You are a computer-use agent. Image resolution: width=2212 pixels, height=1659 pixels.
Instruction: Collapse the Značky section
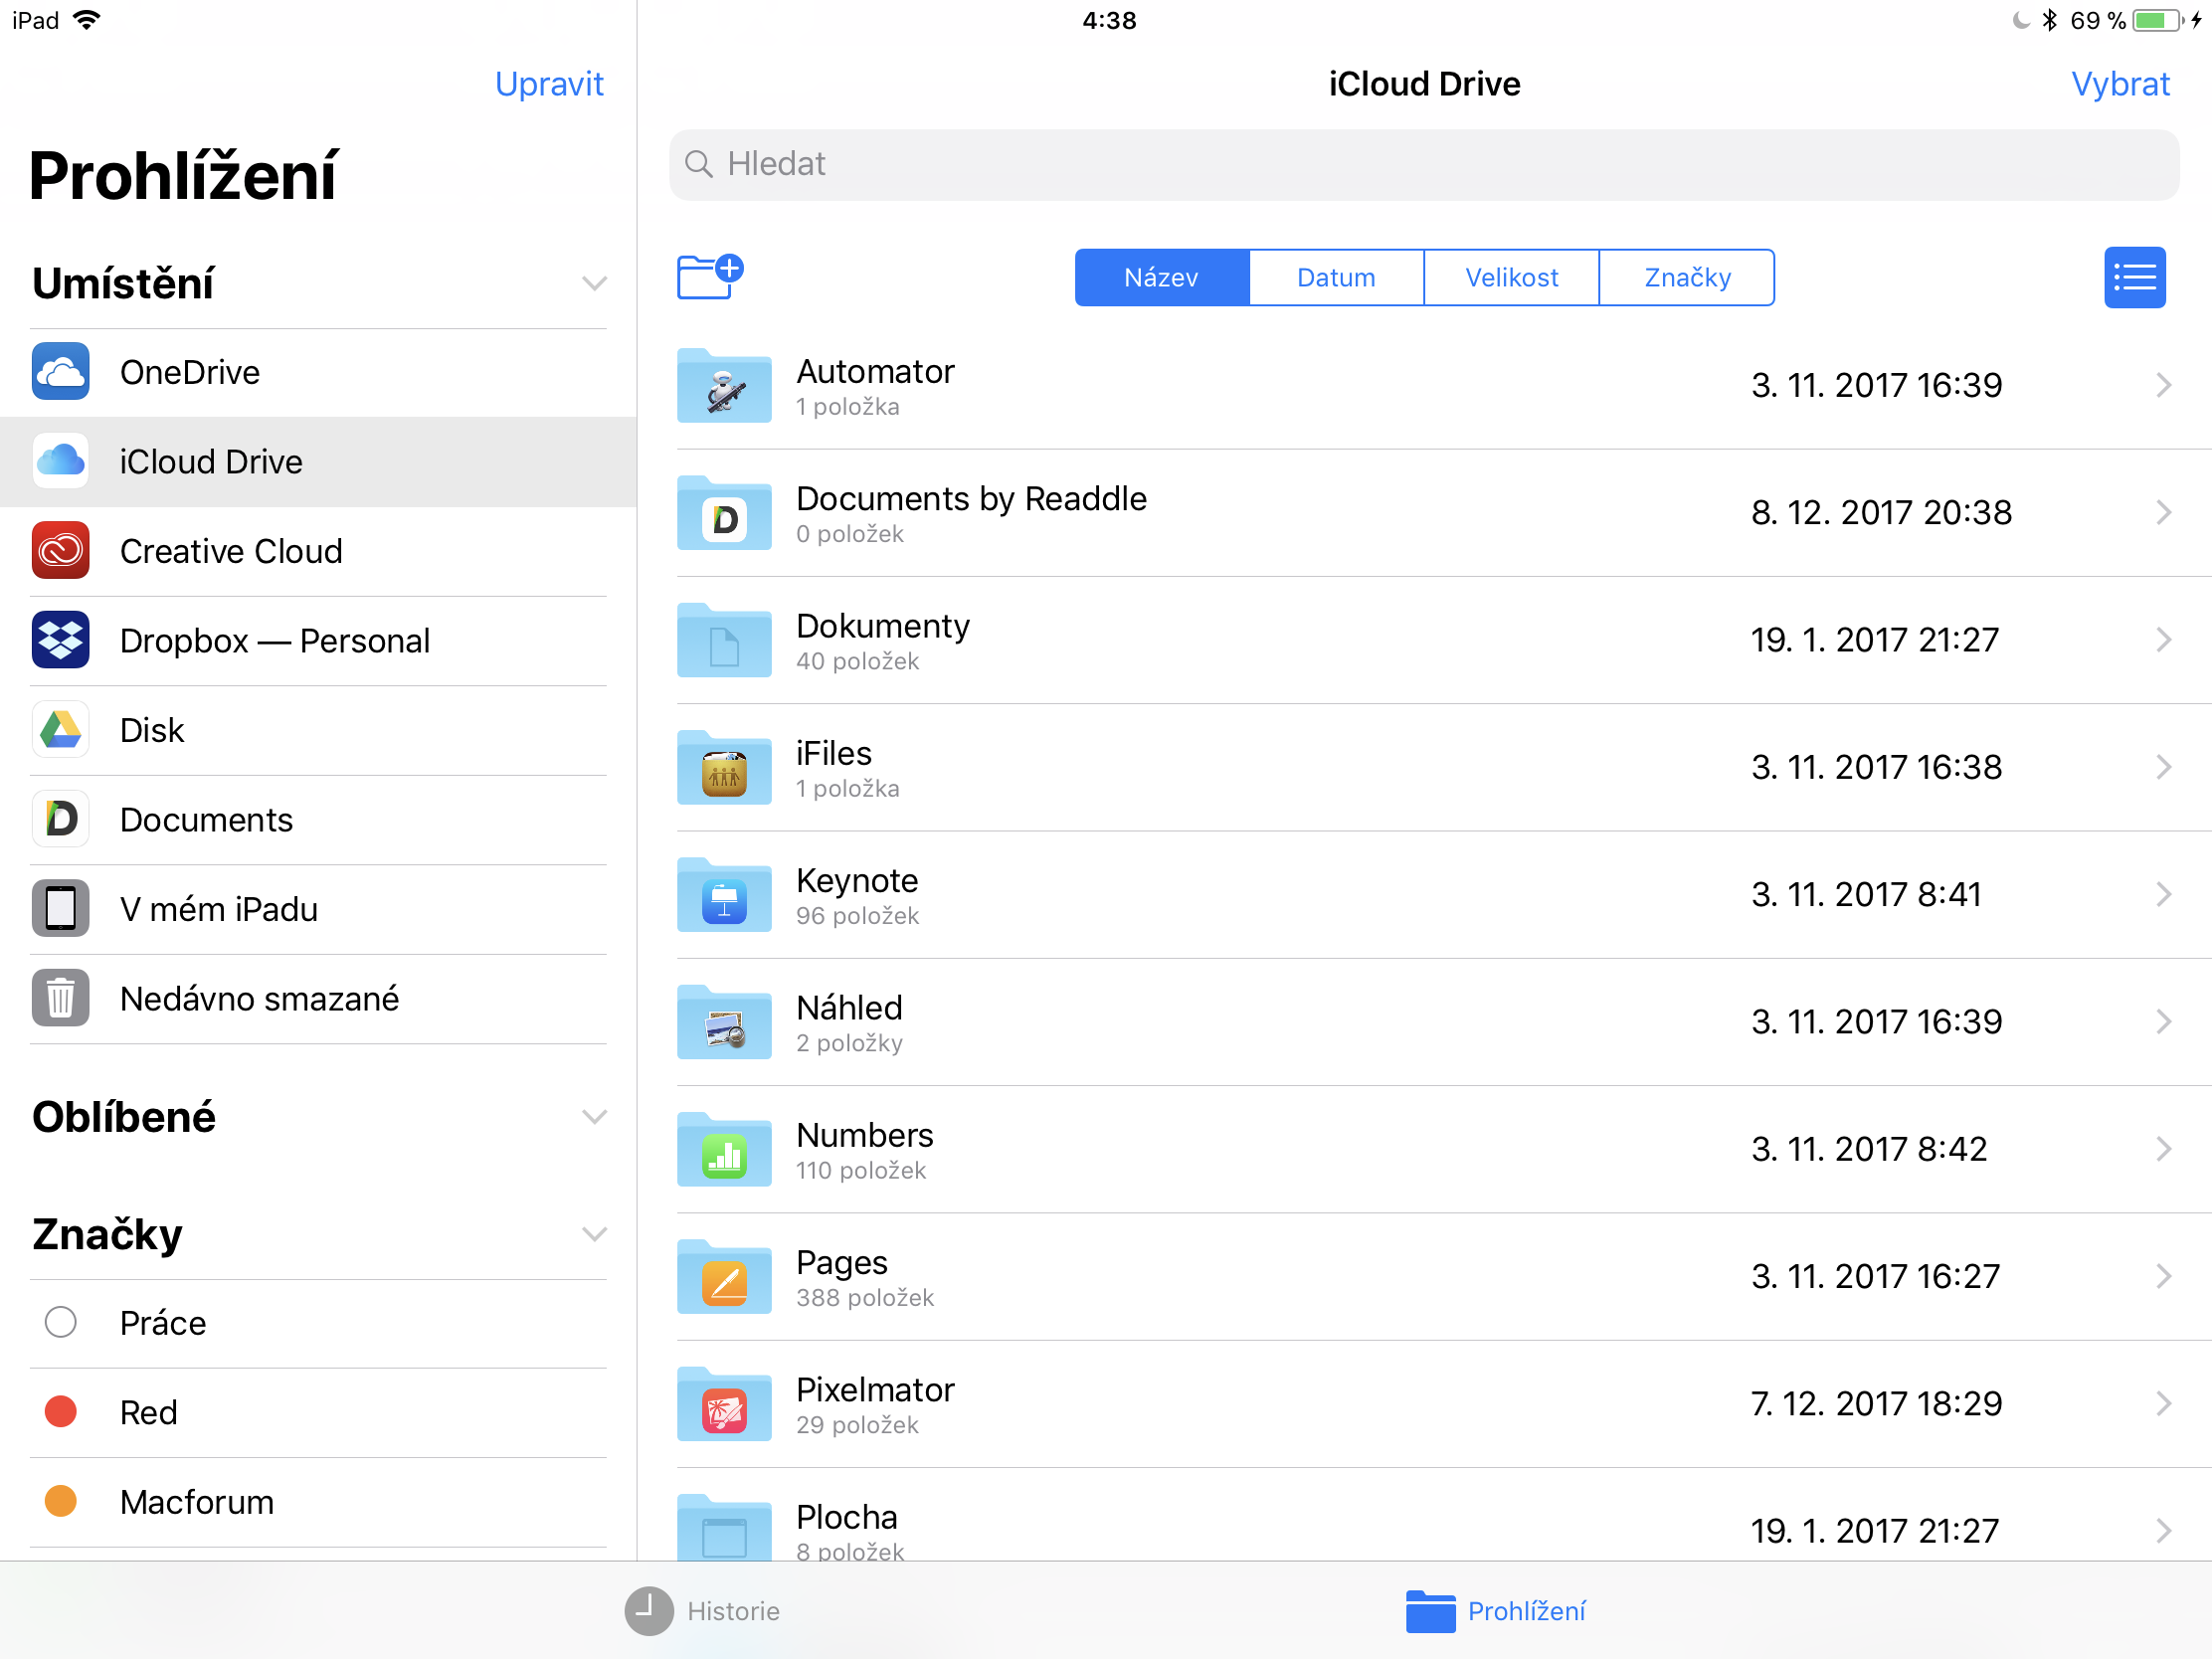(594, 1234)
